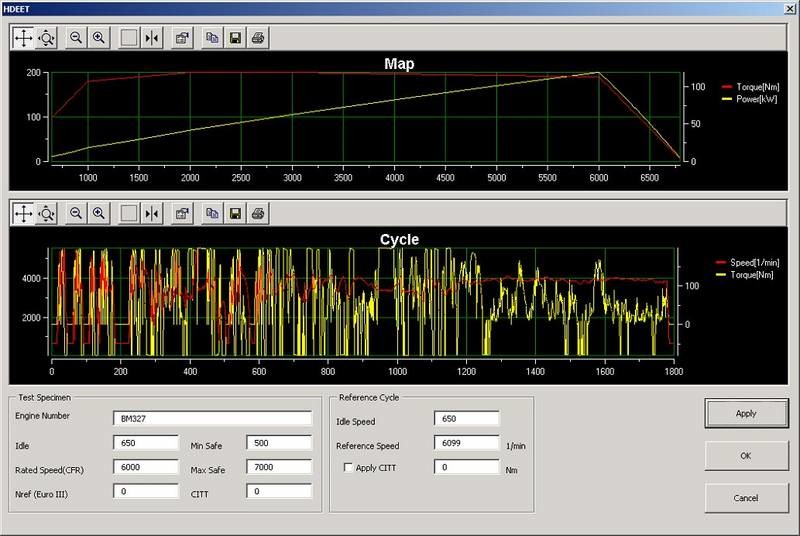This screenshot has height=536, width=800.
Task: Click the 1000 label on Cycle x-axis
Action: 397,372
